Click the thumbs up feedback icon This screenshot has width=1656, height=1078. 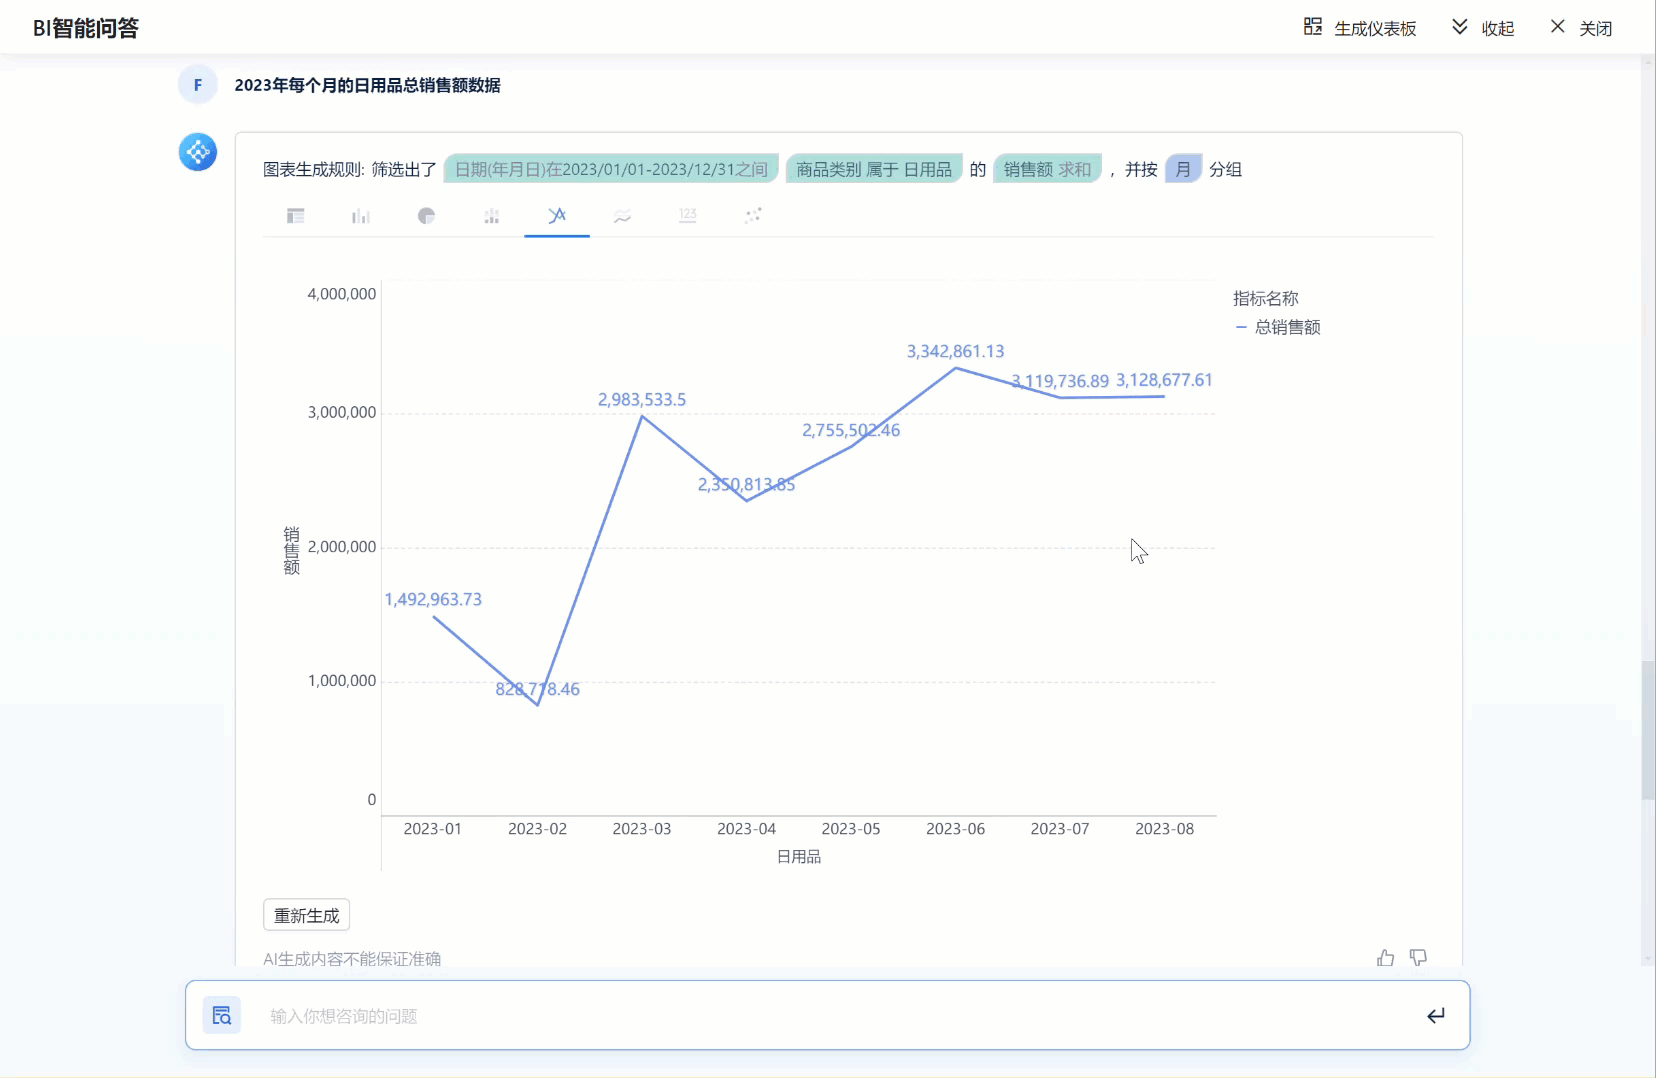click(1385, 958)
